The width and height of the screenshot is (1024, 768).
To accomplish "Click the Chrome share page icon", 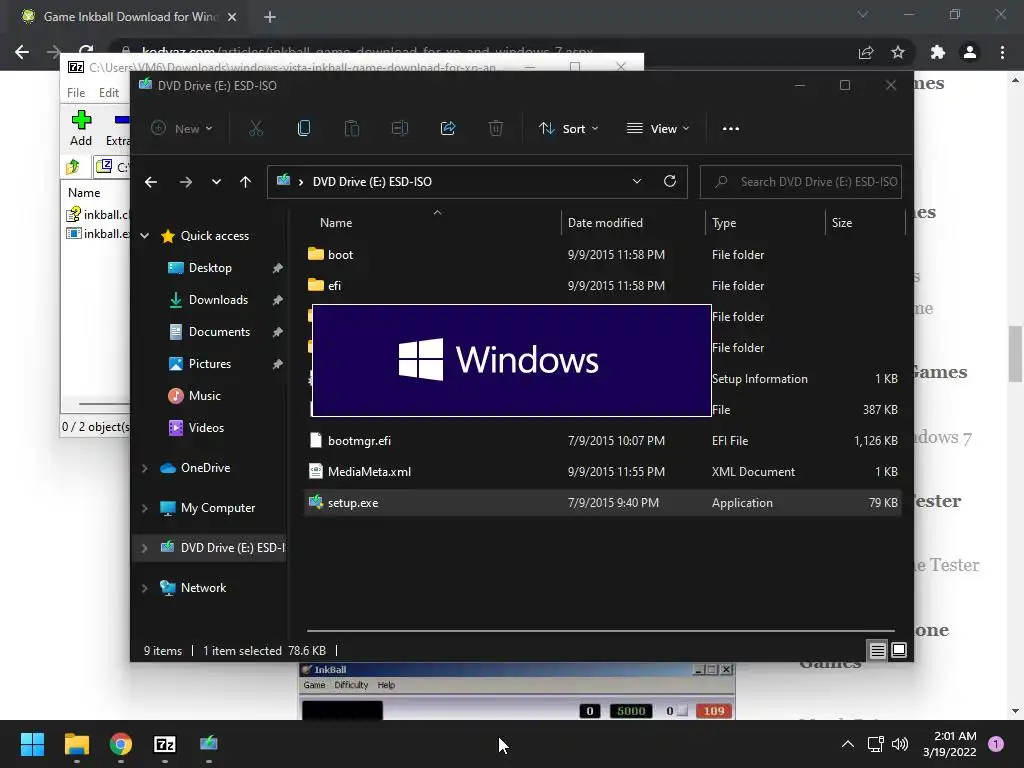I will 866,52.
